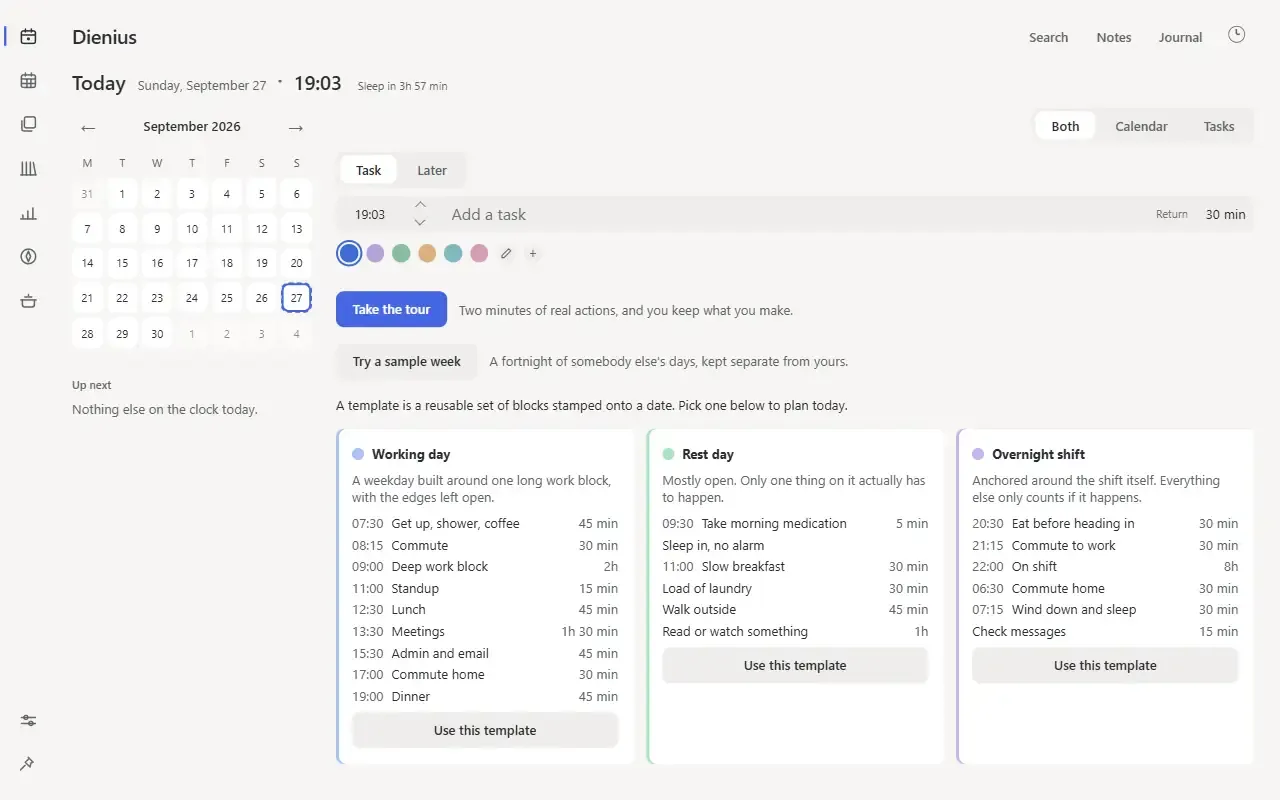The width and height of the screenshot is (1280, 800).
Task: Switch the view to Both
Action: pos(1065,126)
